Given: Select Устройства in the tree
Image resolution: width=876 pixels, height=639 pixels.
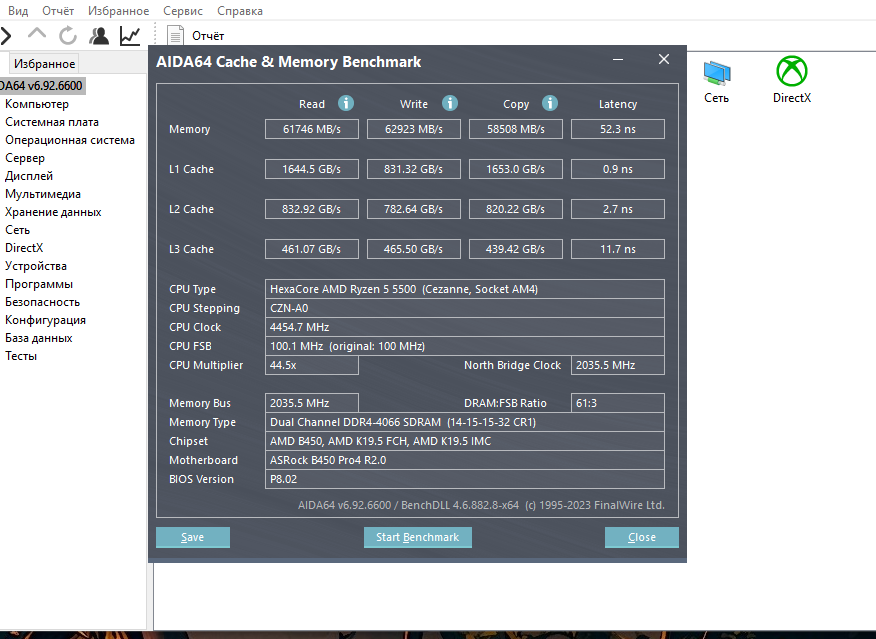Looking at the screenshot, I should coord(36,266).
